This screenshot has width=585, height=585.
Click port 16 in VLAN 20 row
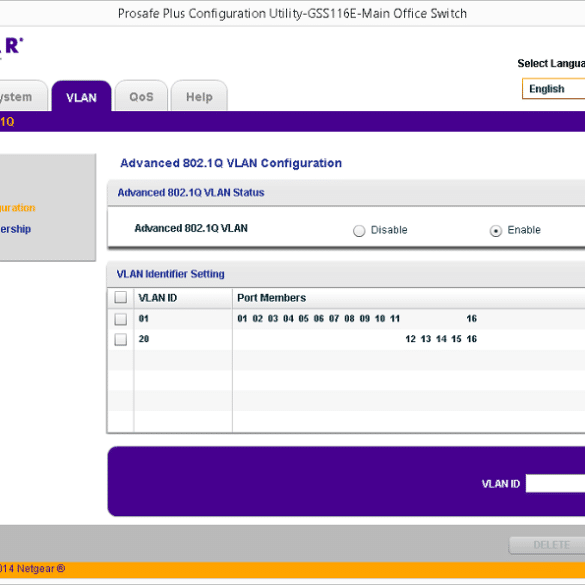[472, 339]
